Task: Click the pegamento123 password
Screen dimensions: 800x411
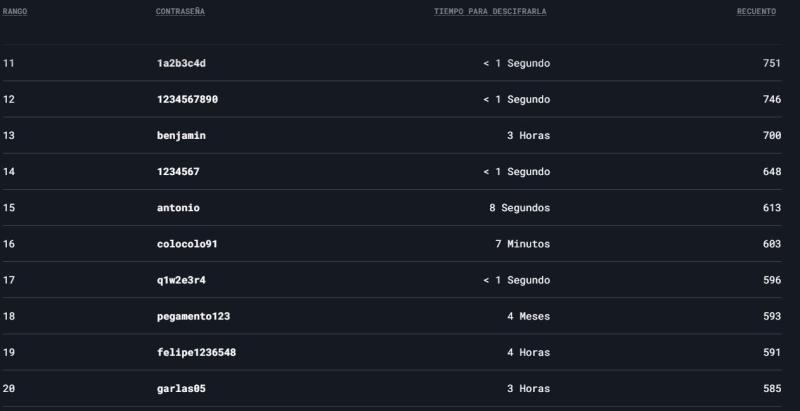Action: point(193,316)
